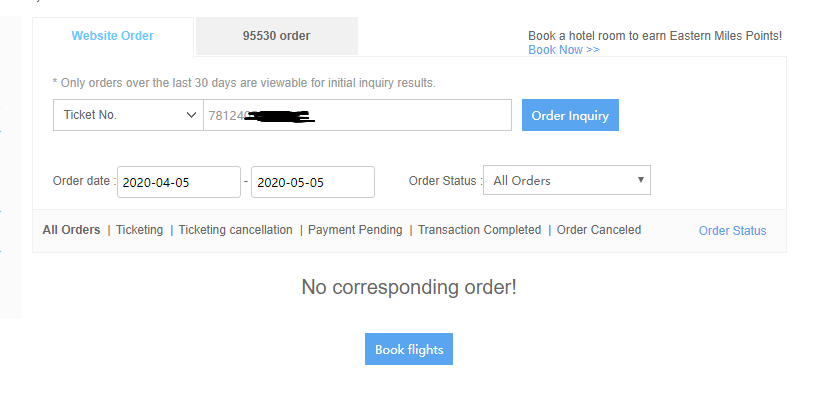
Task: Show Order Canceled orders
Action: click(599, 230)
